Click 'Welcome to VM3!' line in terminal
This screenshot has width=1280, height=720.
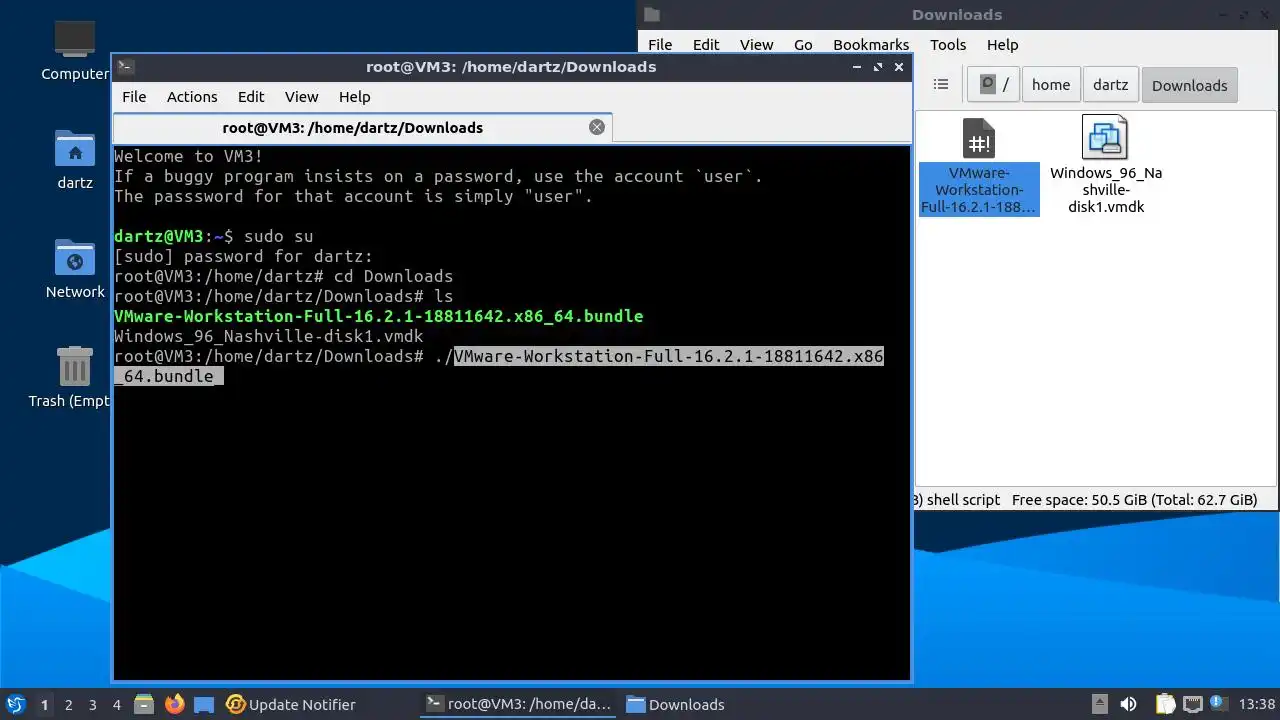point(189,156)
